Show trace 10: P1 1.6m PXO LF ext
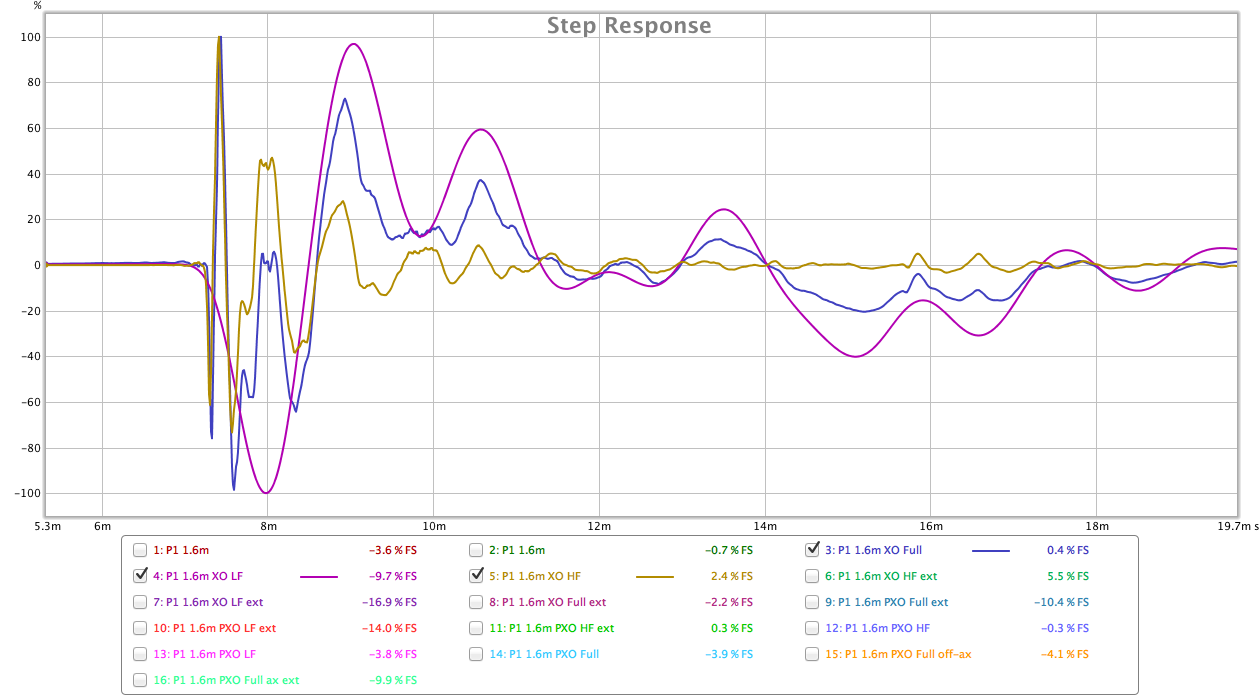The width and height of the screenshot is (1260, 696). tap(140, 628)
